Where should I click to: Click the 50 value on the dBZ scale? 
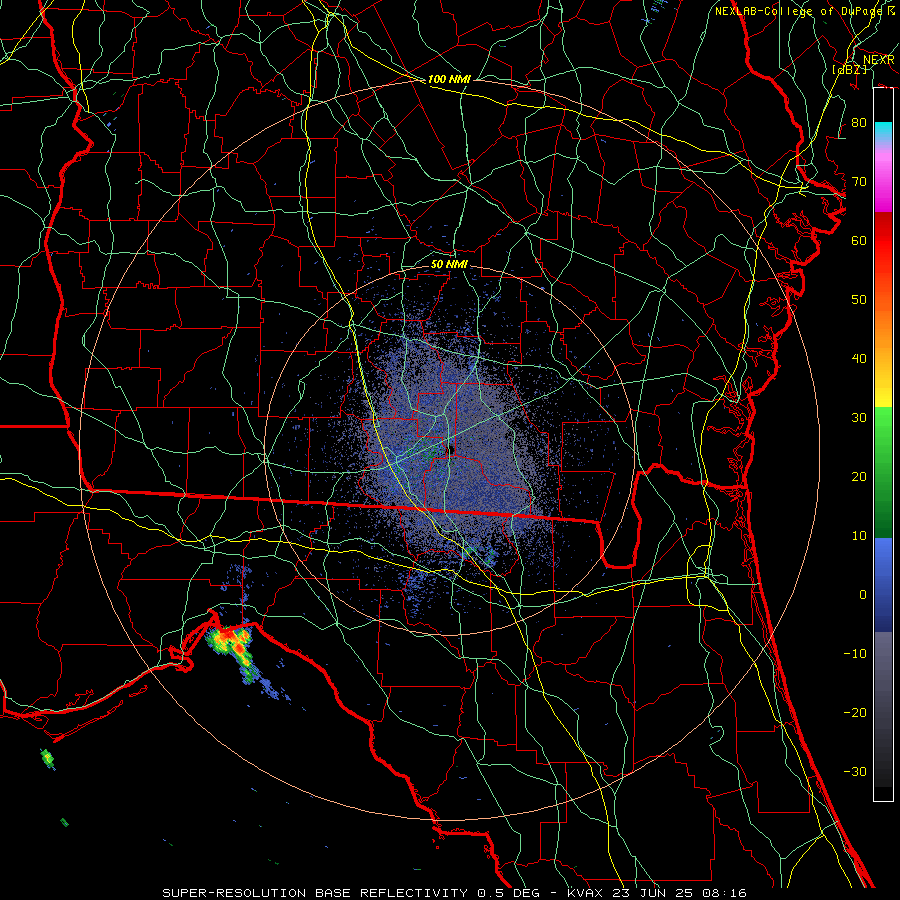[x=859, y=300]
